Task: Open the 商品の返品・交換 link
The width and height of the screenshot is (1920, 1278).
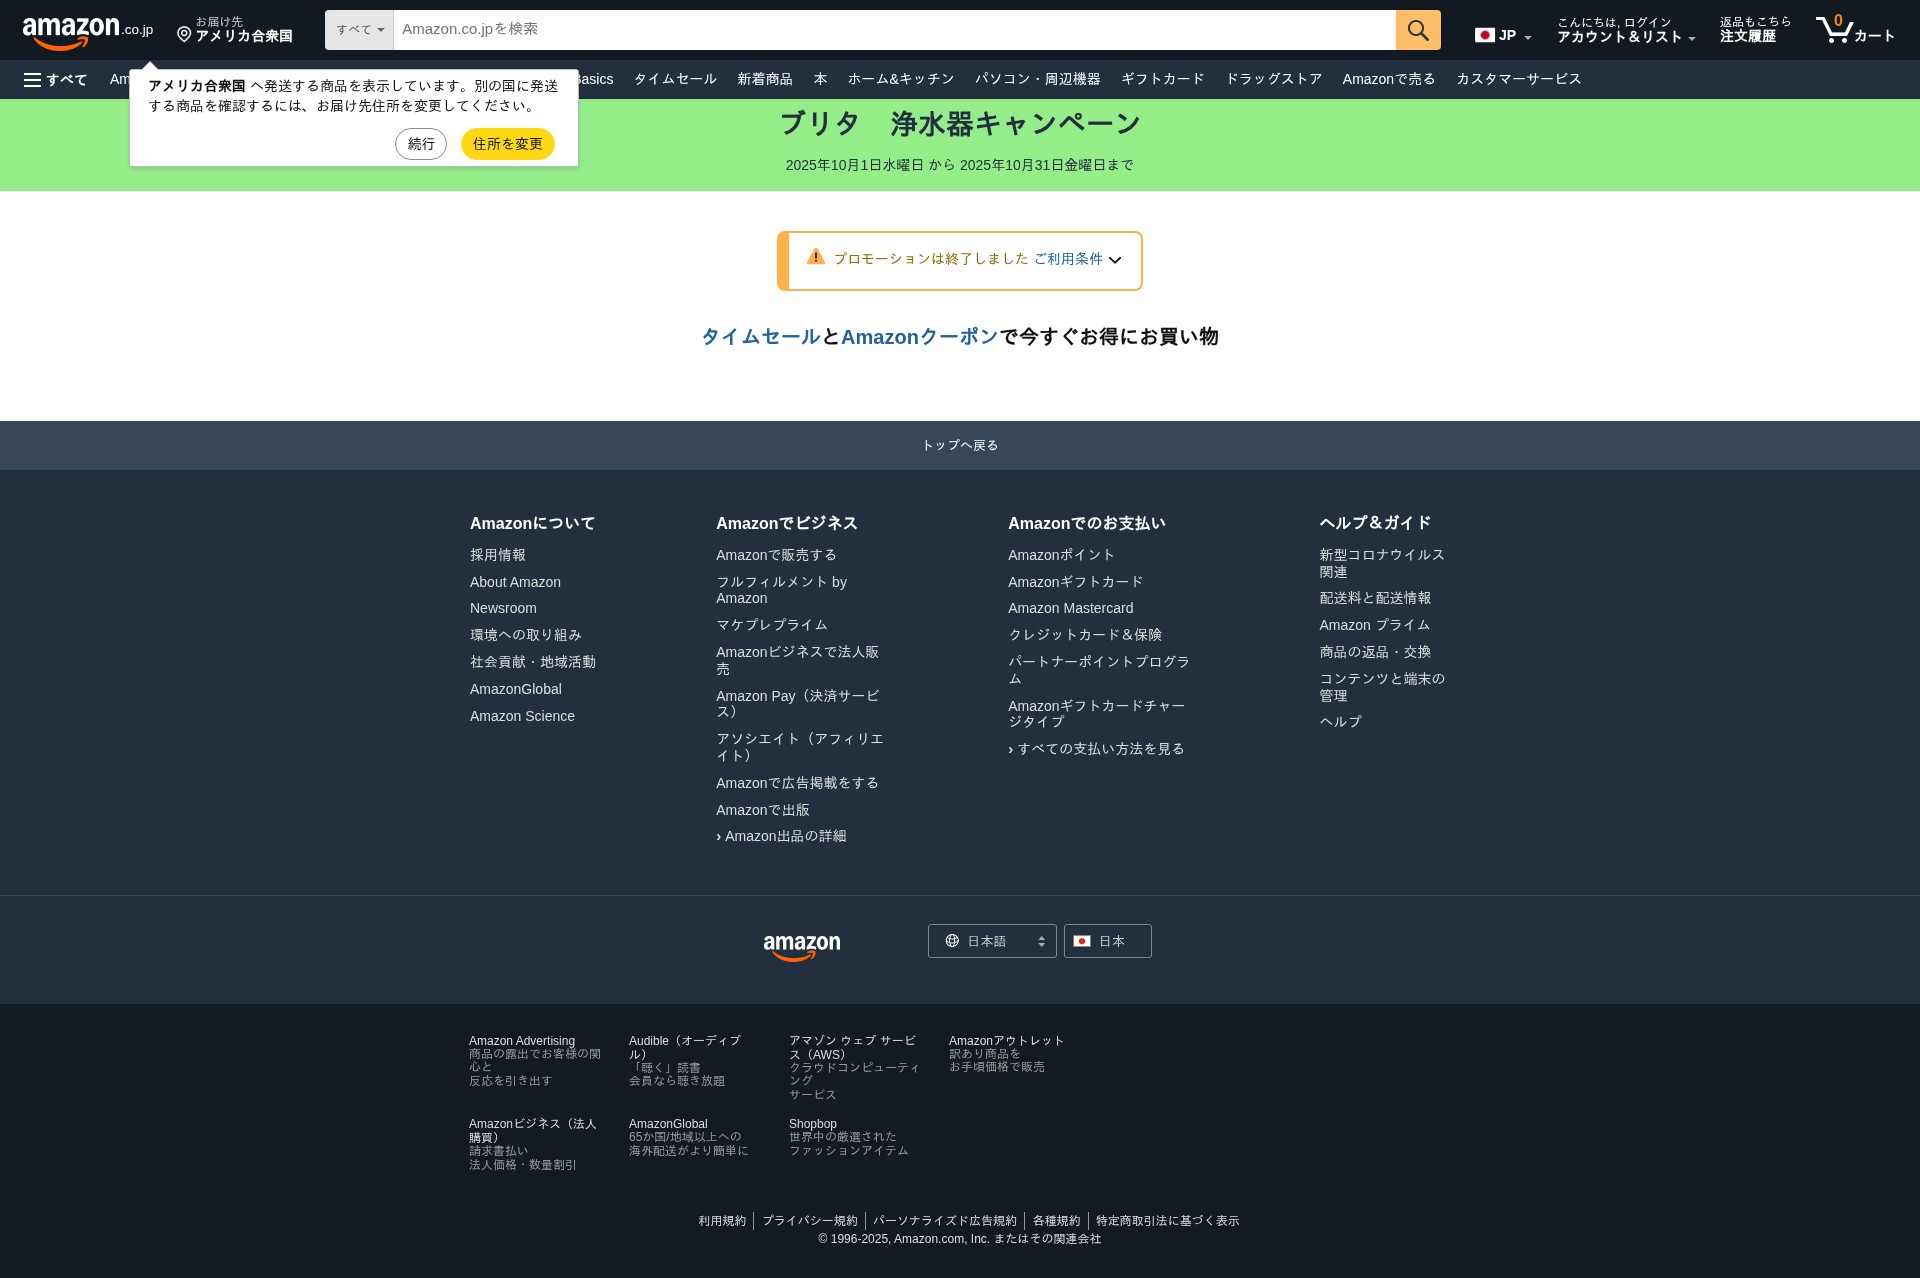Action: point(1375,652)
